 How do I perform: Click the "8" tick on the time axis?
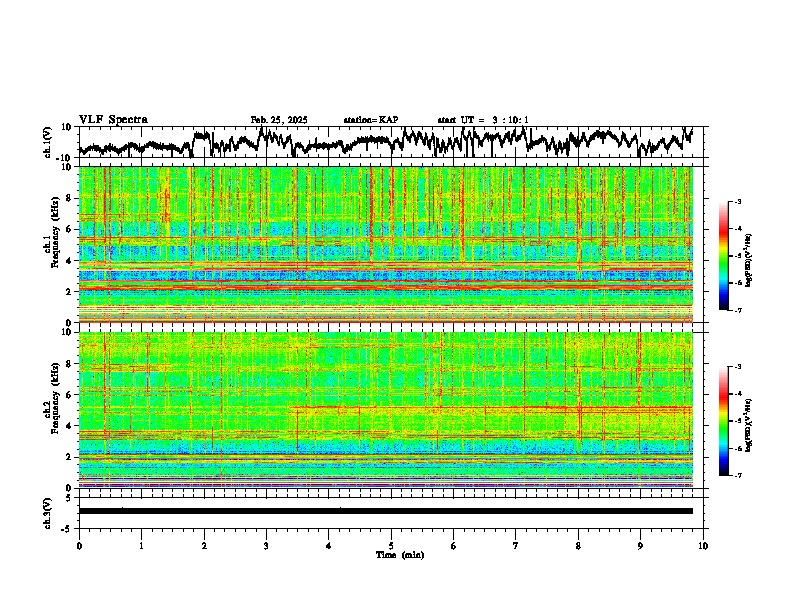(x=578, y=546)
